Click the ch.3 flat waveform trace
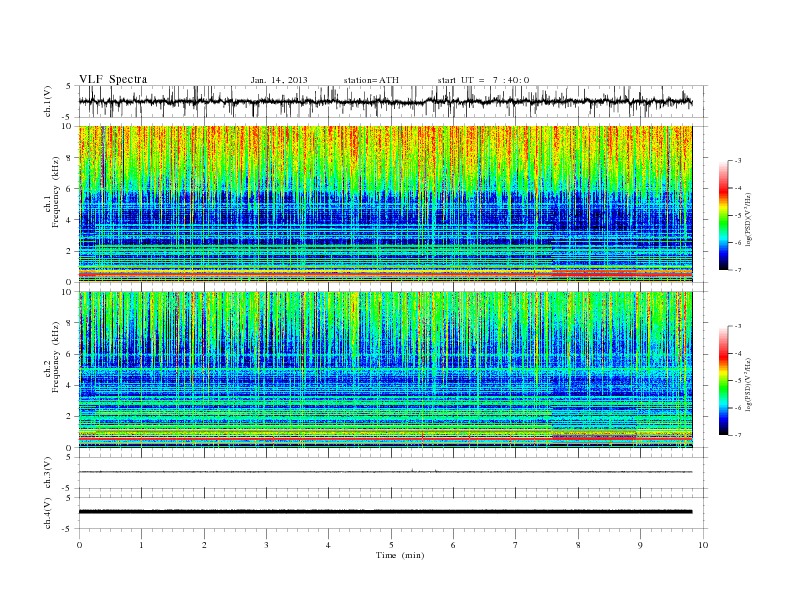 pyautogui.click(x=385, y=472)
